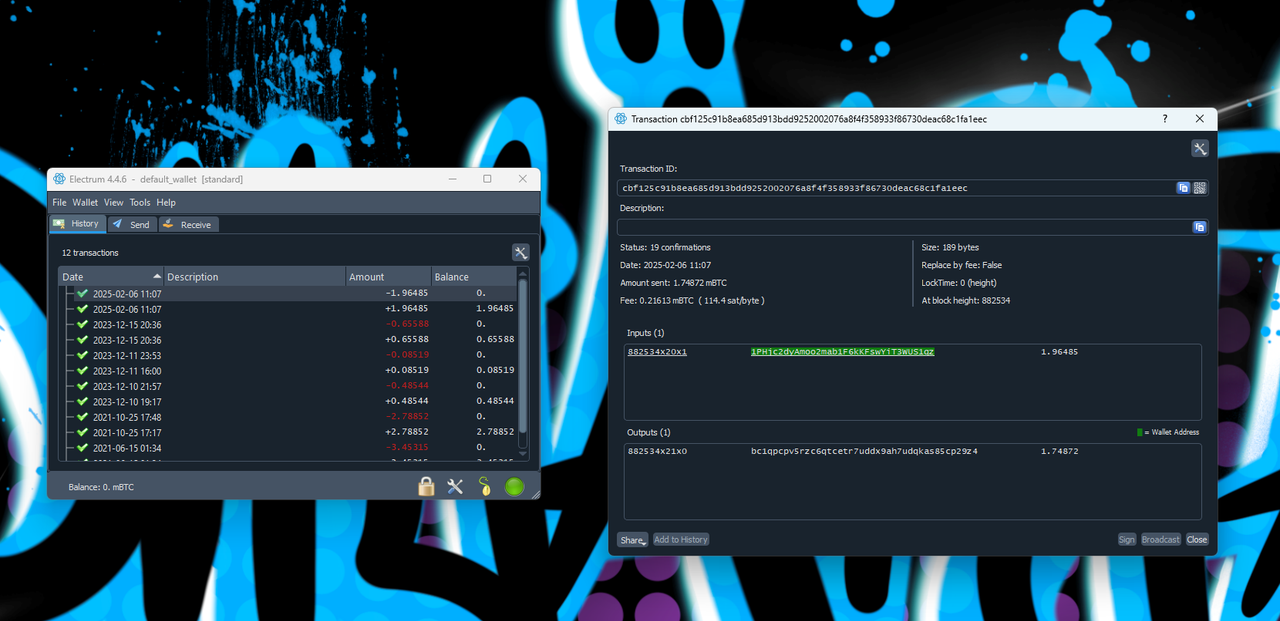Click the seed icon in Electrum status bar

(484, 487)
